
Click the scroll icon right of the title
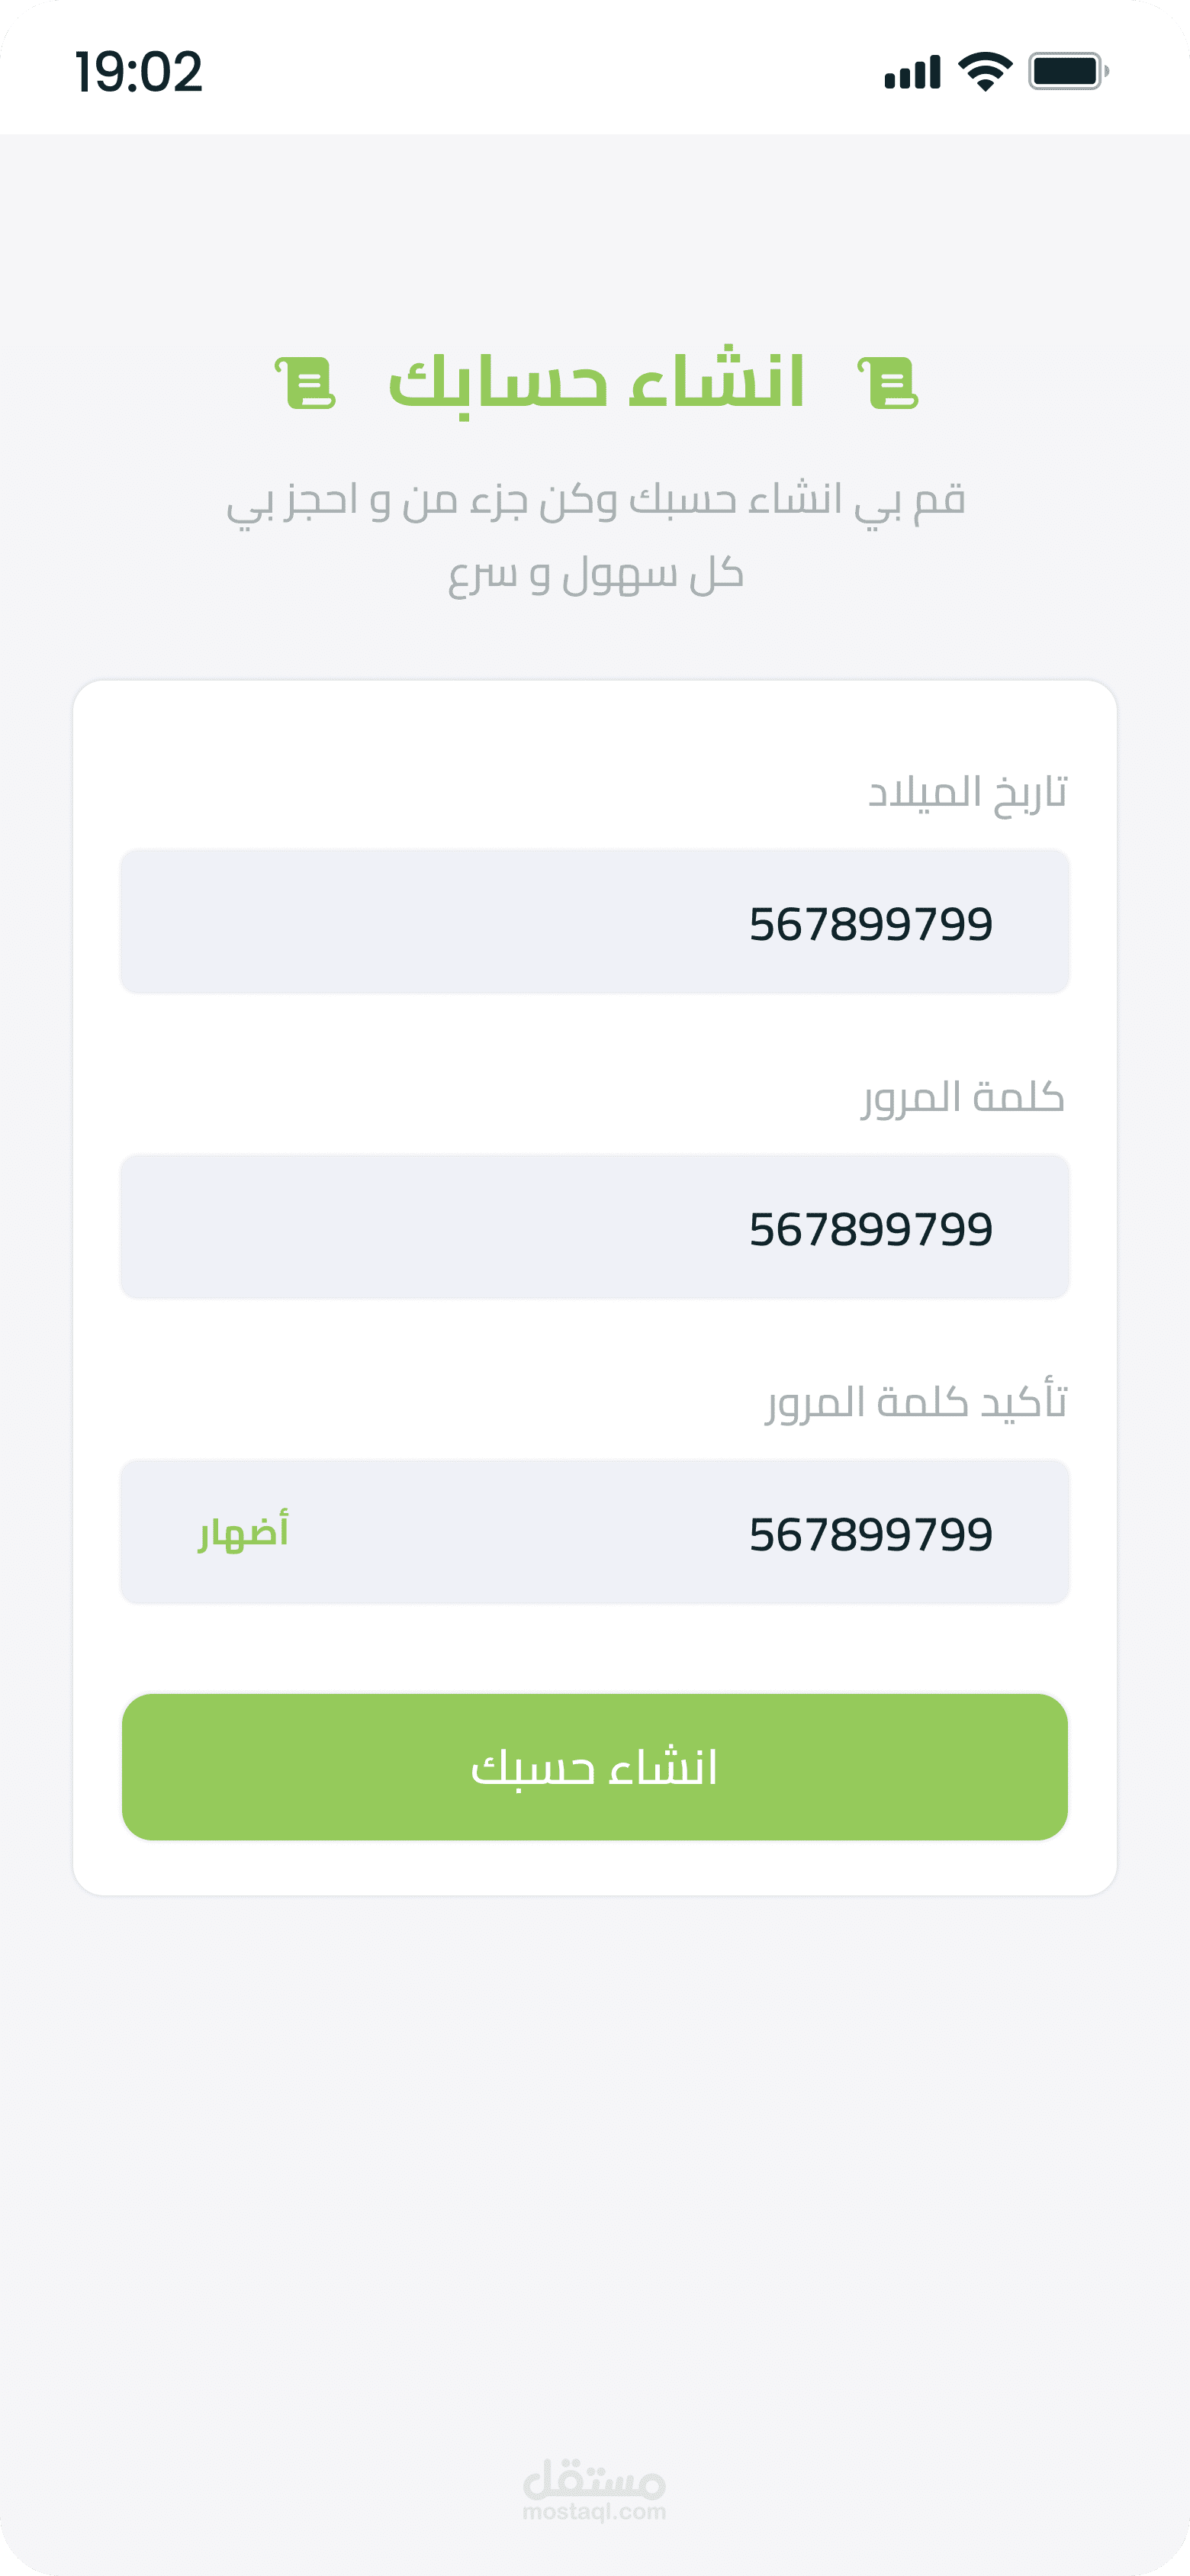point(888,383)
